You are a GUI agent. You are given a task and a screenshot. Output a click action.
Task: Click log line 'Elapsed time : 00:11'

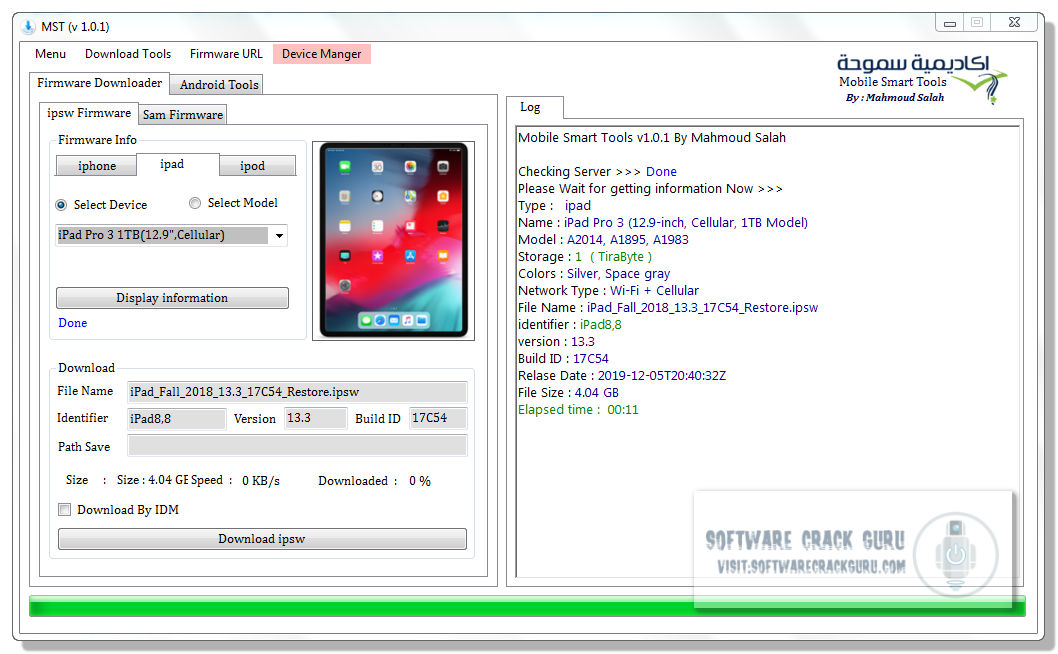578,410
